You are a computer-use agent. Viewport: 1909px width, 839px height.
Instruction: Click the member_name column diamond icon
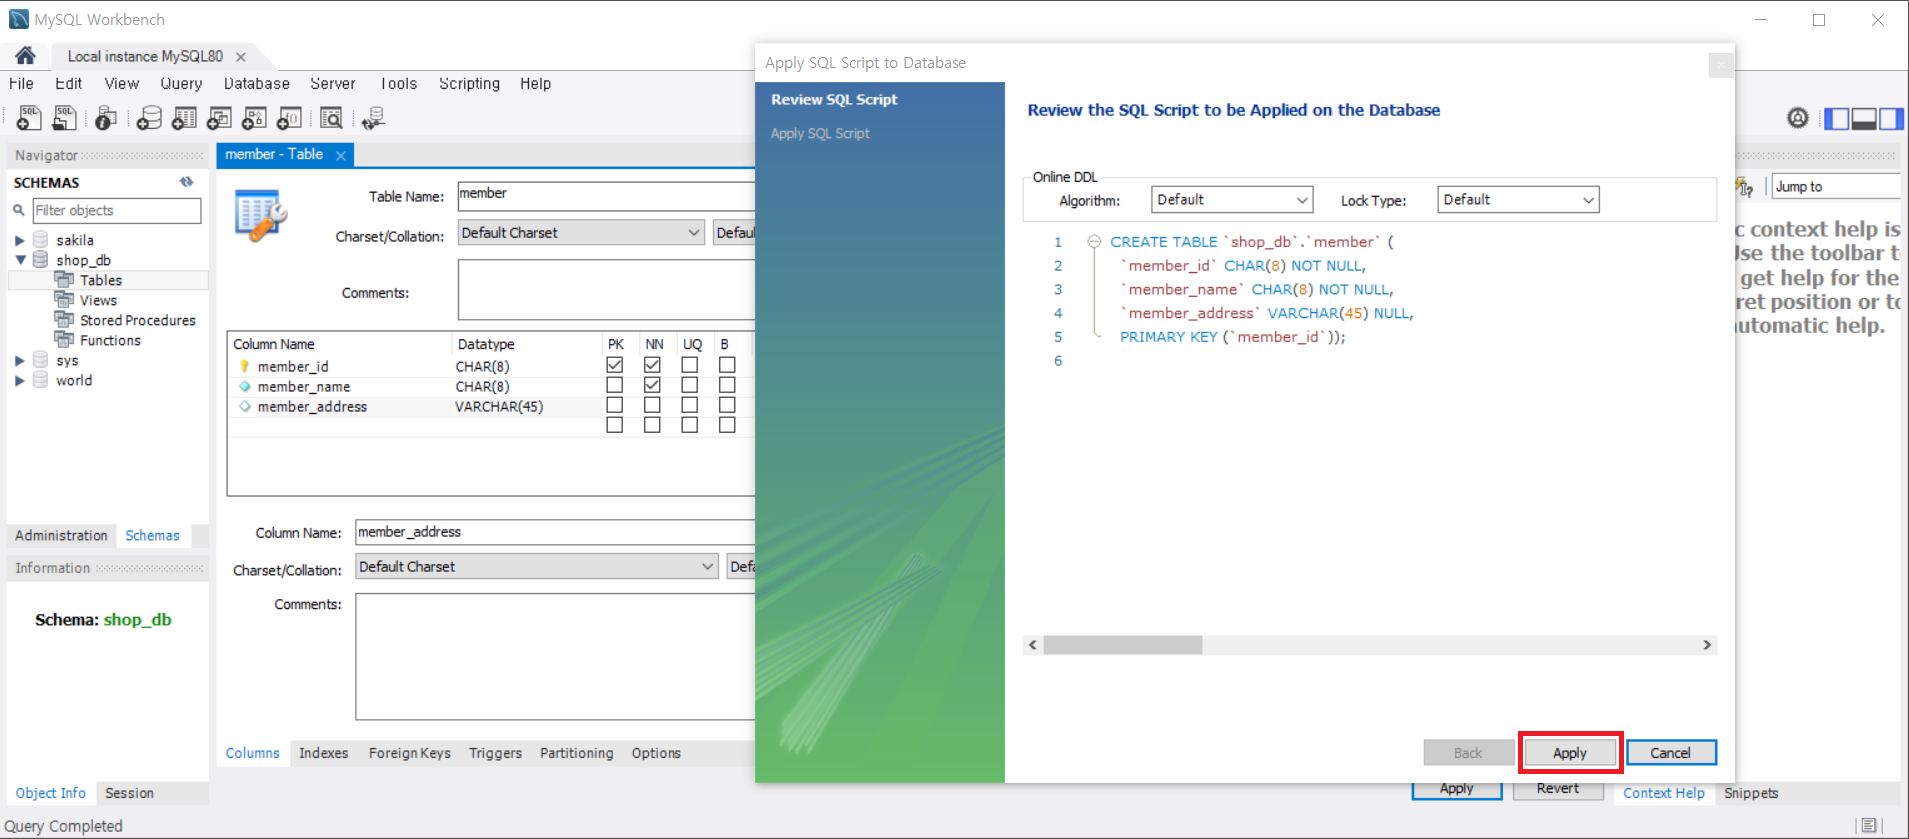point(244,386)
